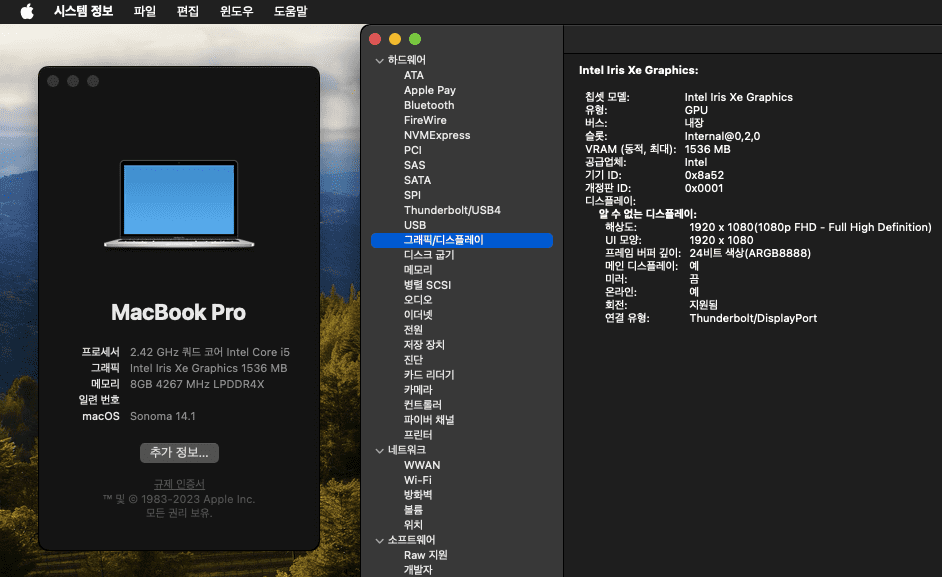Click the 추가 정보... button
The image size is (942, 577).
pyautogui.click(x=179, y=453)
